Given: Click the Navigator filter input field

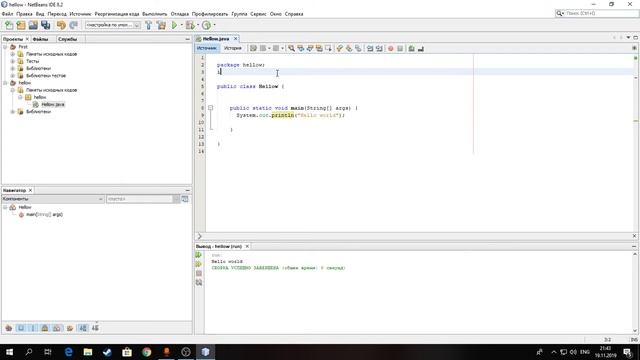Looking at the screenshot, I should tap(140, 199).
